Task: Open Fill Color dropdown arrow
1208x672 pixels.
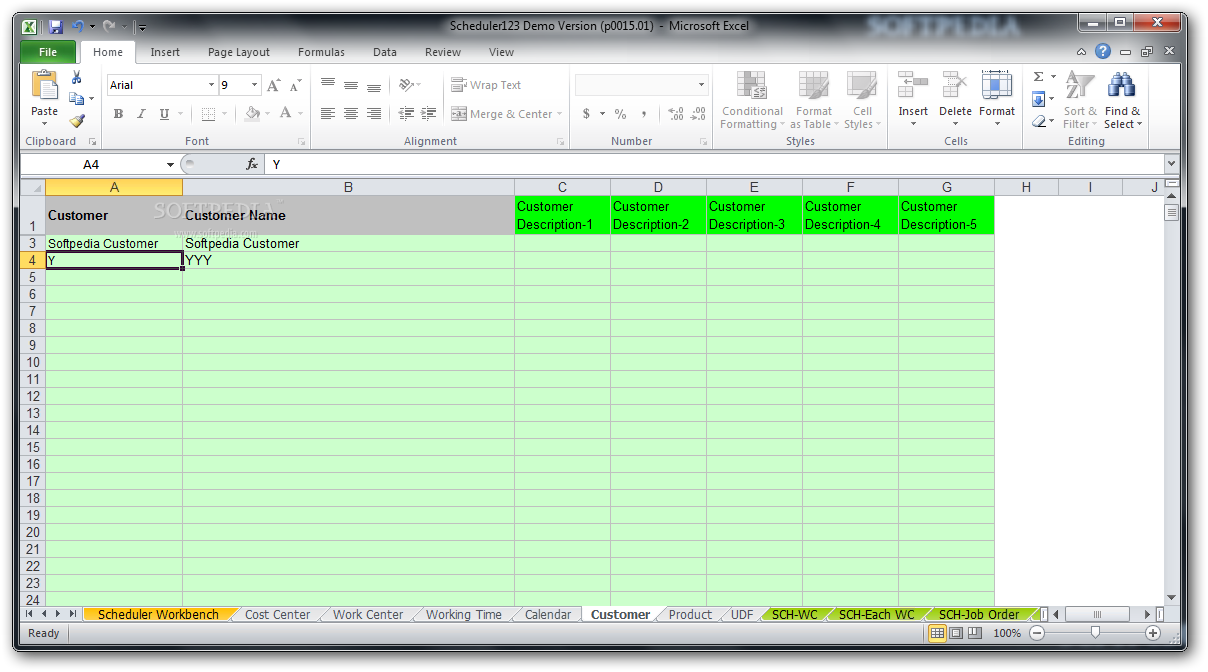Action: pos(266,114)
